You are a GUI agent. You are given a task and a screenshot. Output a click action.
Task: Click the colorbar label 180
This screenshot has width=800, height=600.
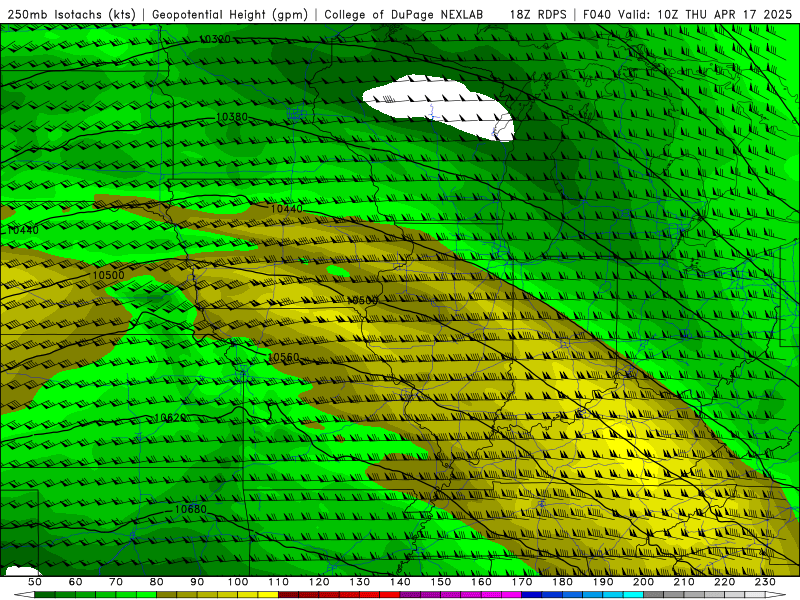(562, 582)
